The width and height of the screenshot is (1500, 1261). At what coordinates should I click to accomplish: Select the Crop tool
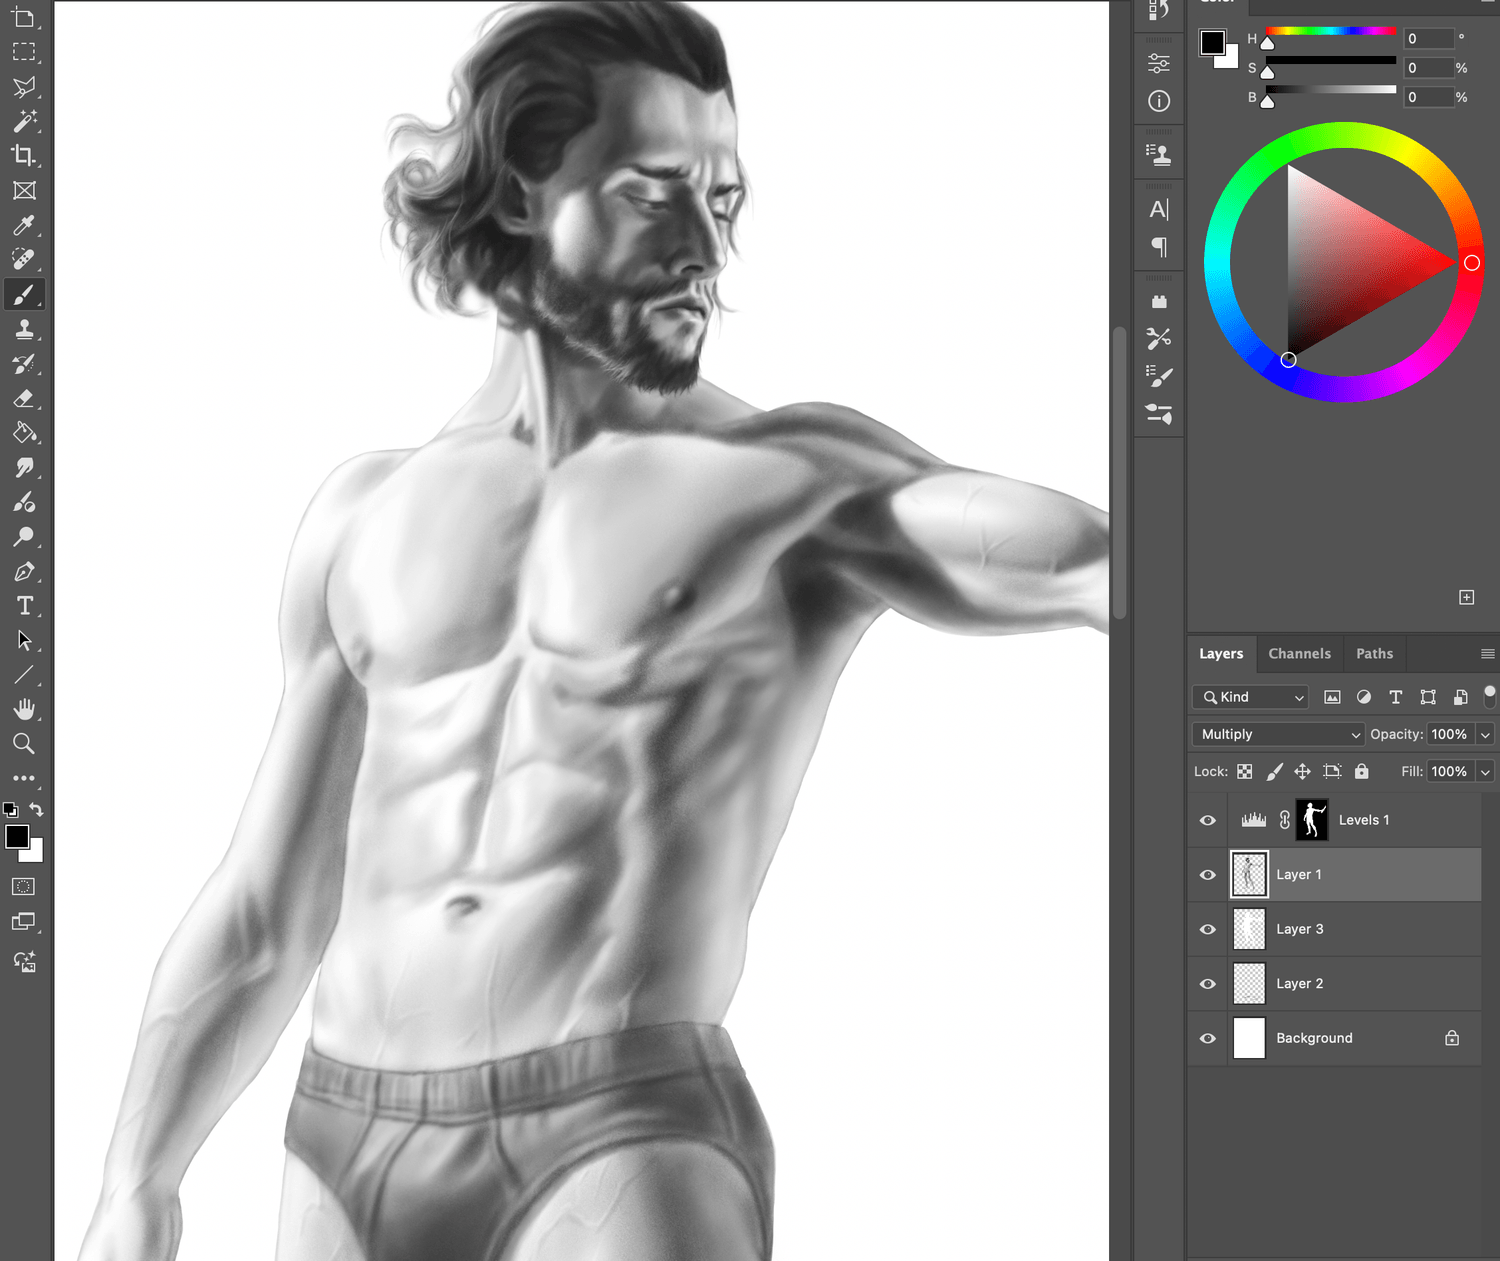pos(24,156)
